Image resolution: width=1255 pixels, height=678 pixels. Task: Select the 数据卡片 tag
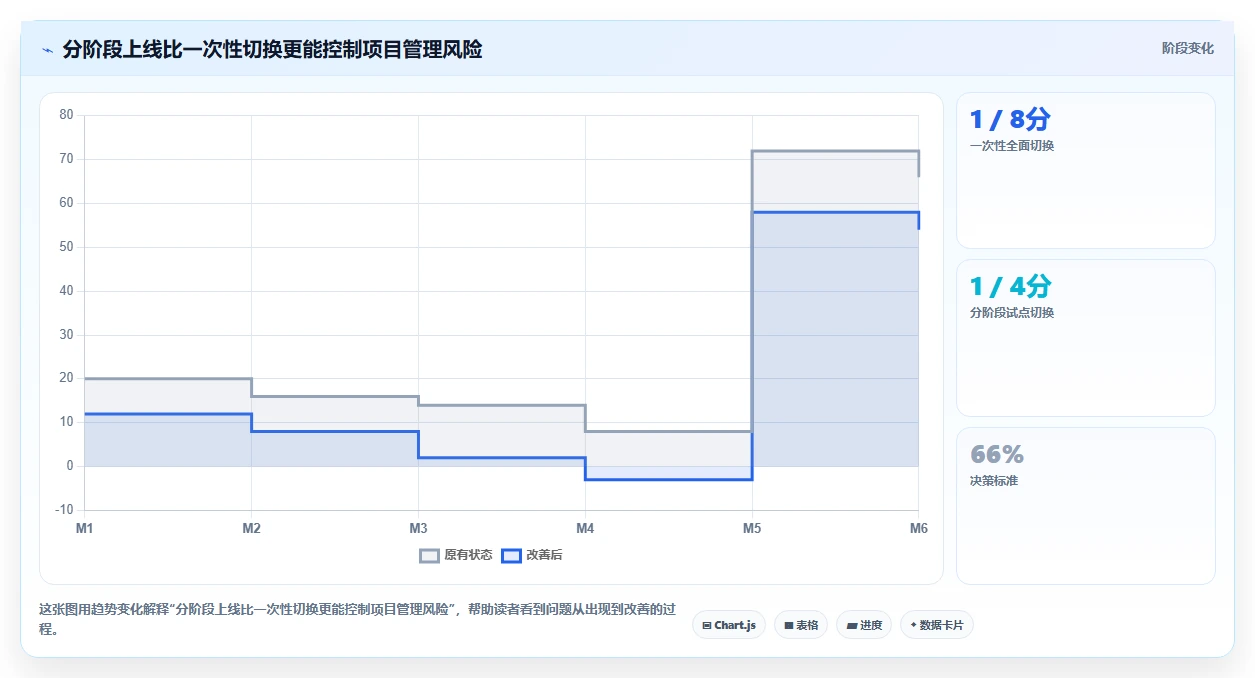(x=937, y=625)
